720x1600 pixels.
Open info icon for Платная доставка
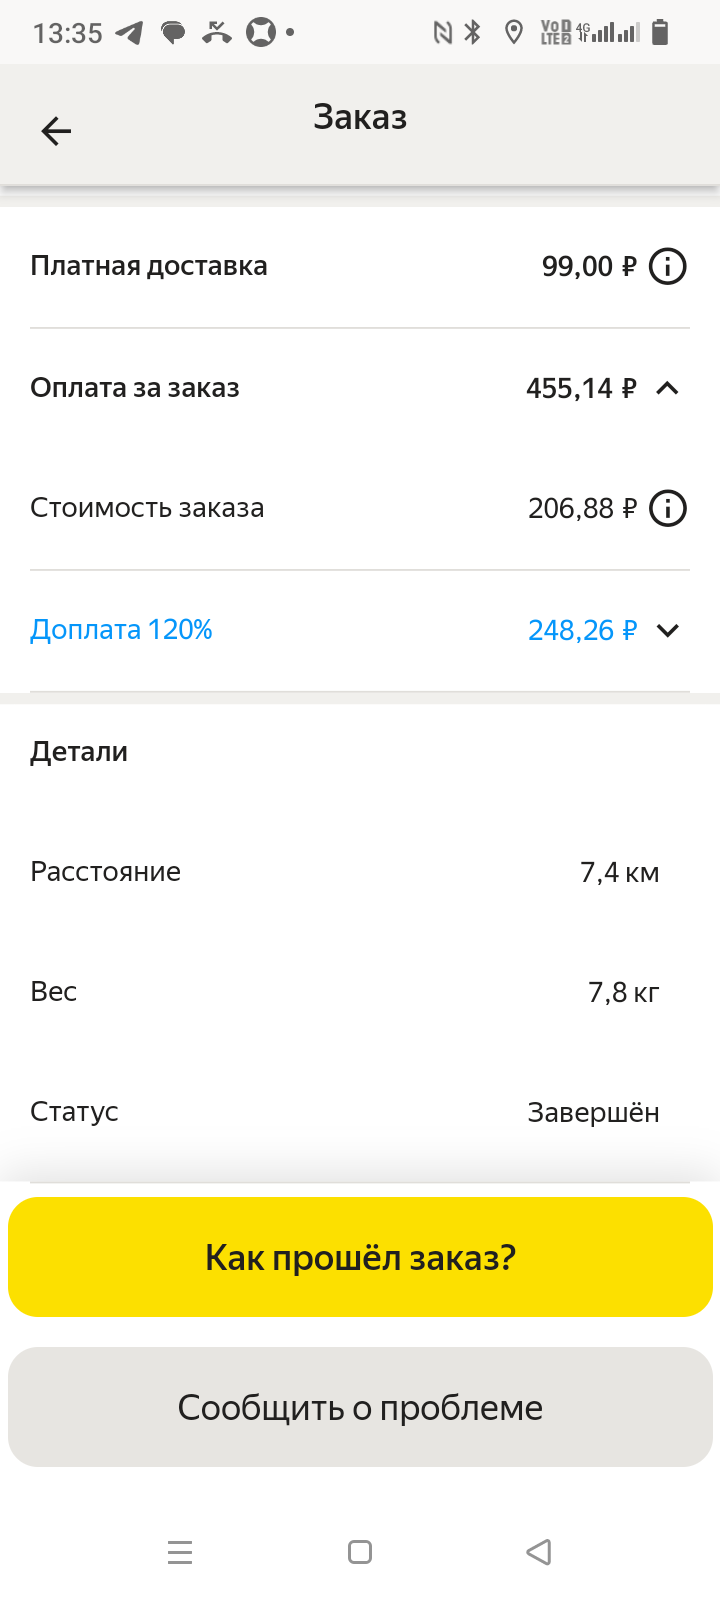[x=668, y=267]
